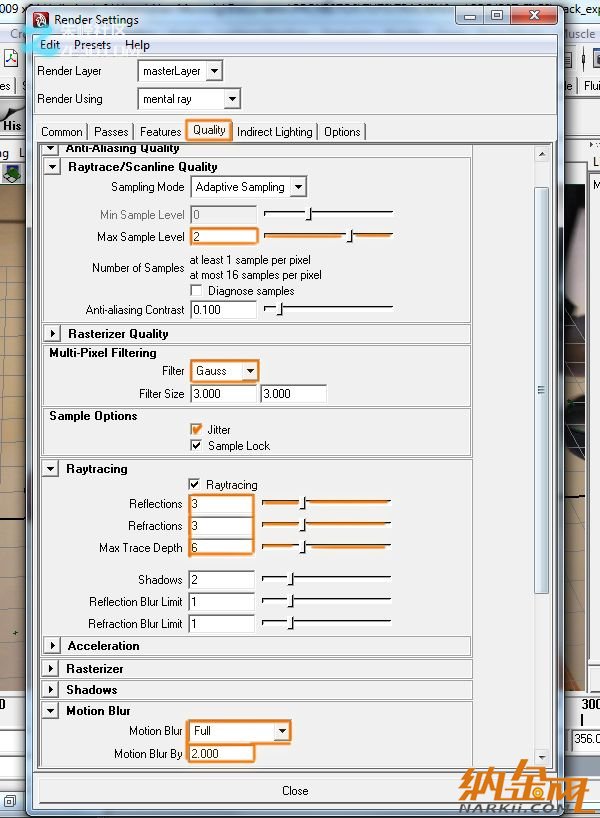Click the Render Settings window title icon
This screenshot has width=600, height=818.
click(x=40, y=20)
